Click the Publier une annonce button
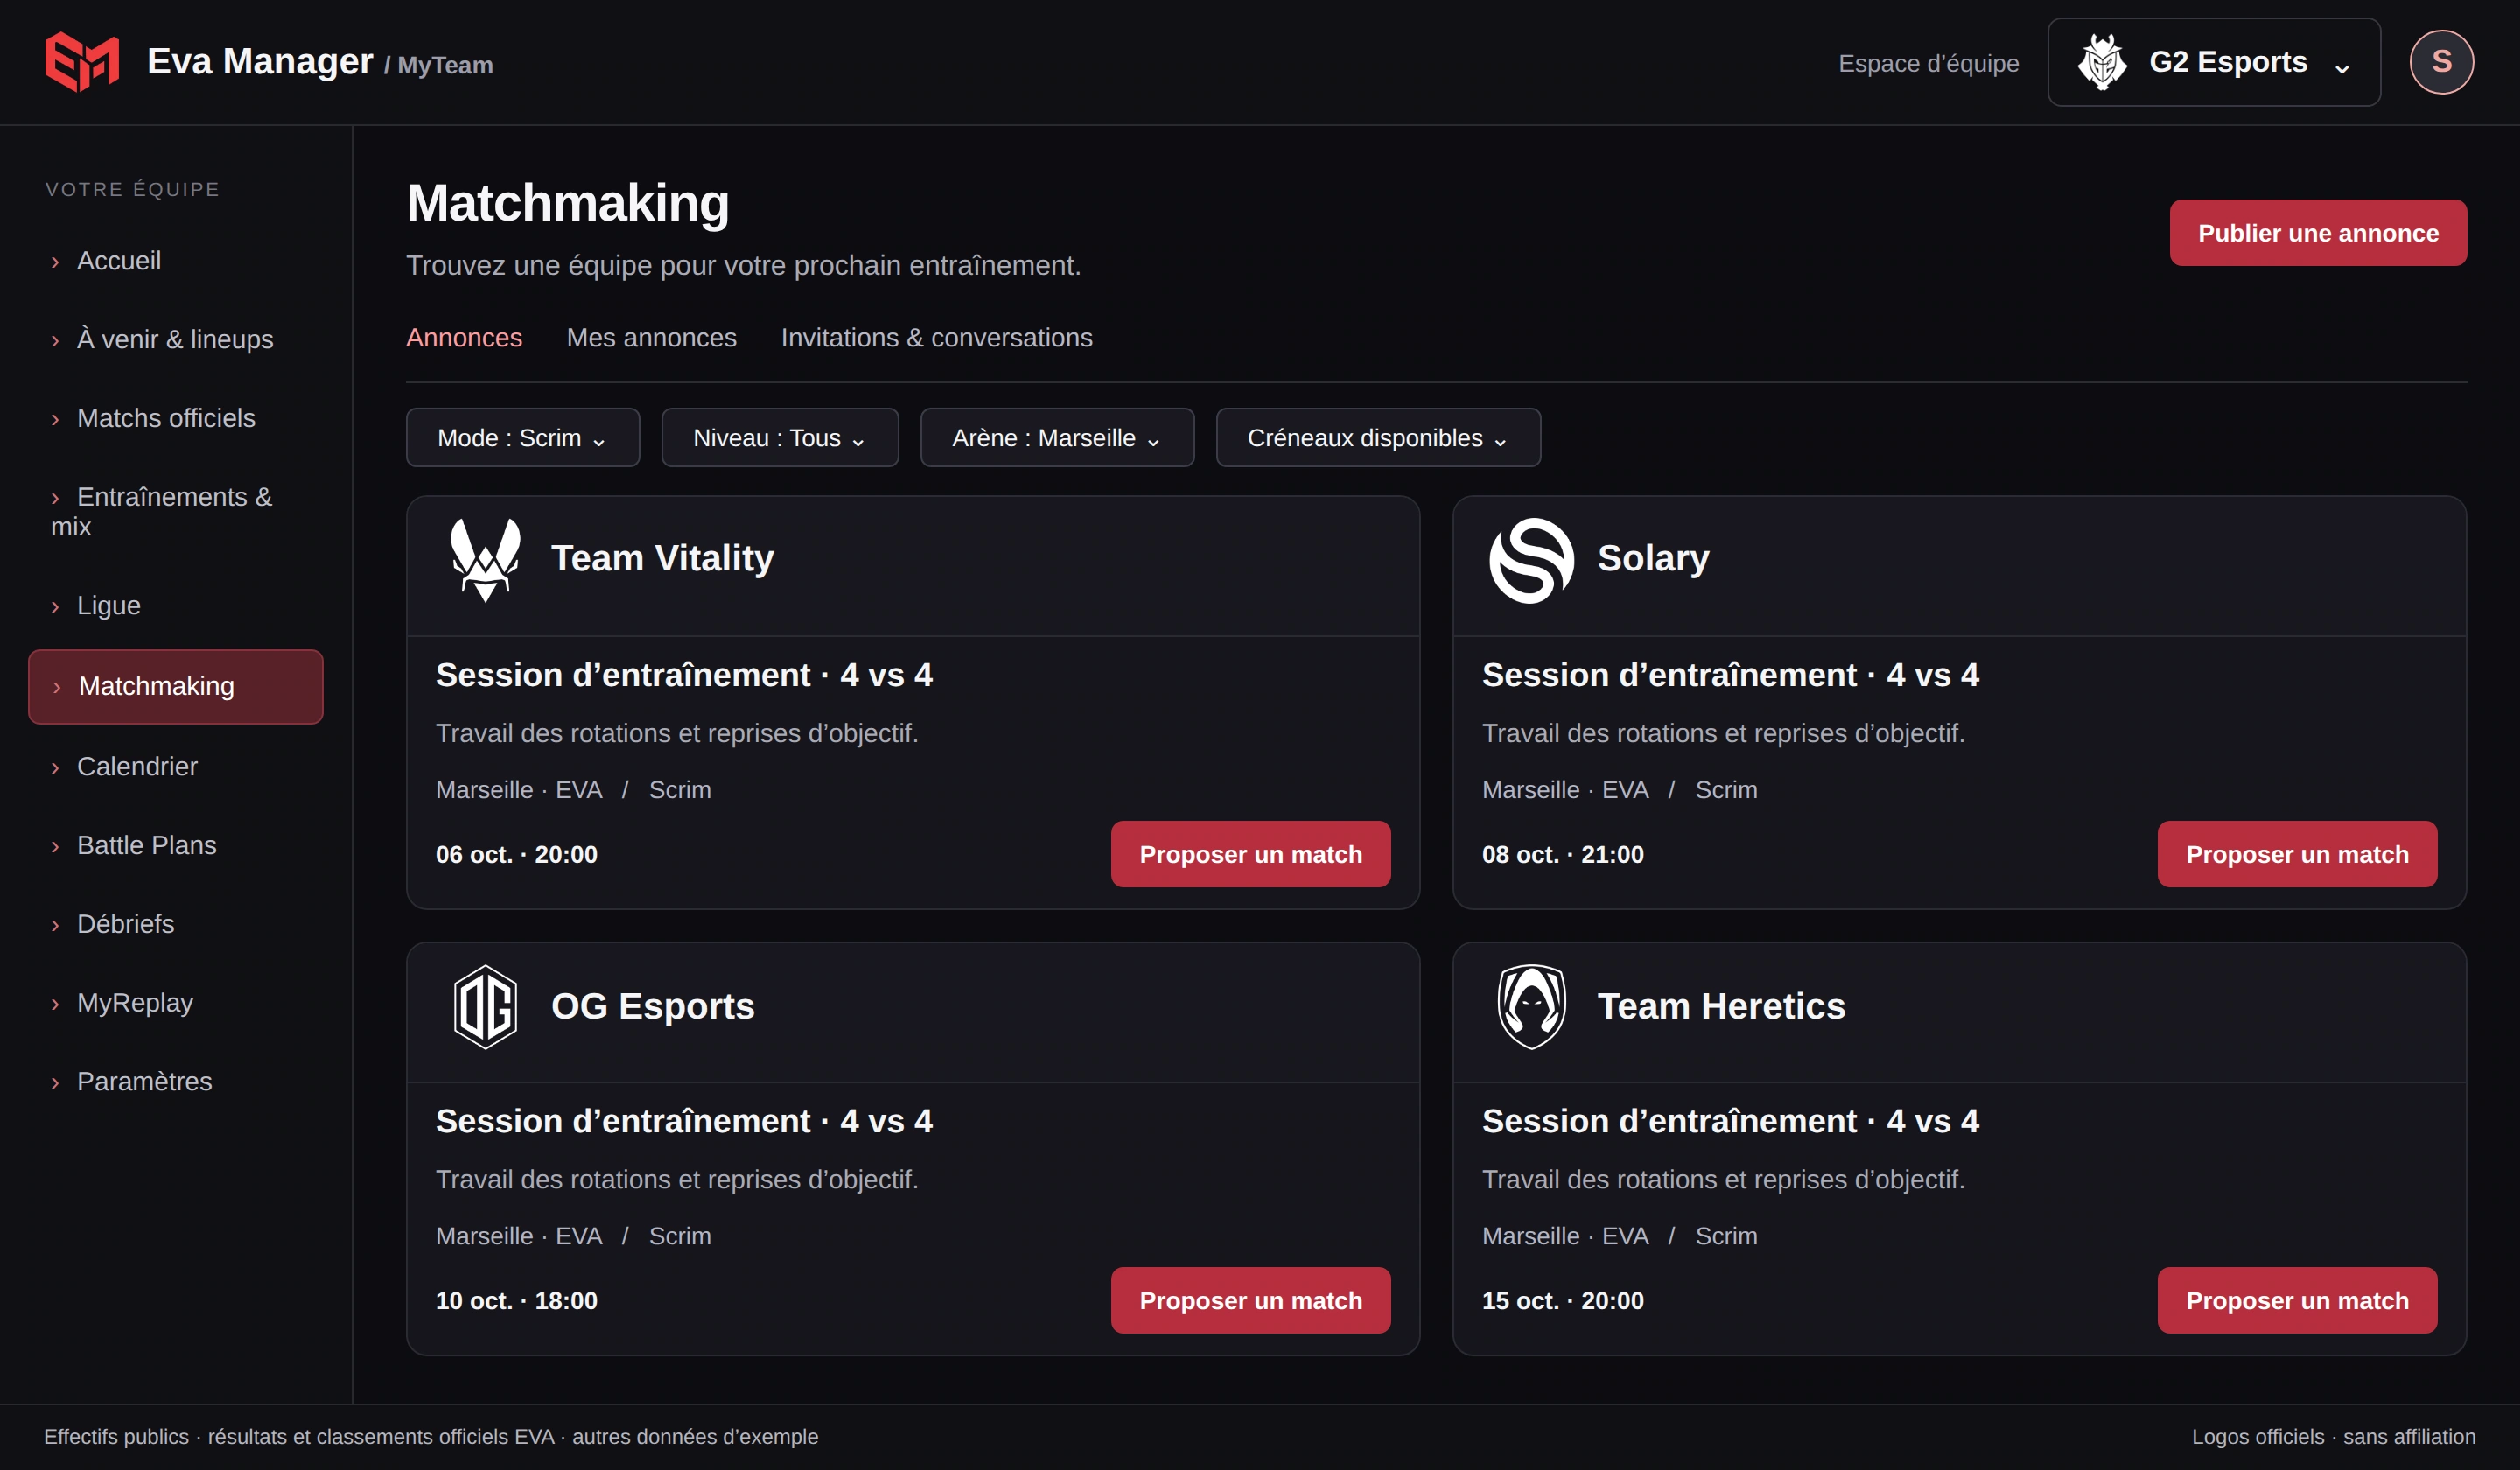 (2317, 233)
